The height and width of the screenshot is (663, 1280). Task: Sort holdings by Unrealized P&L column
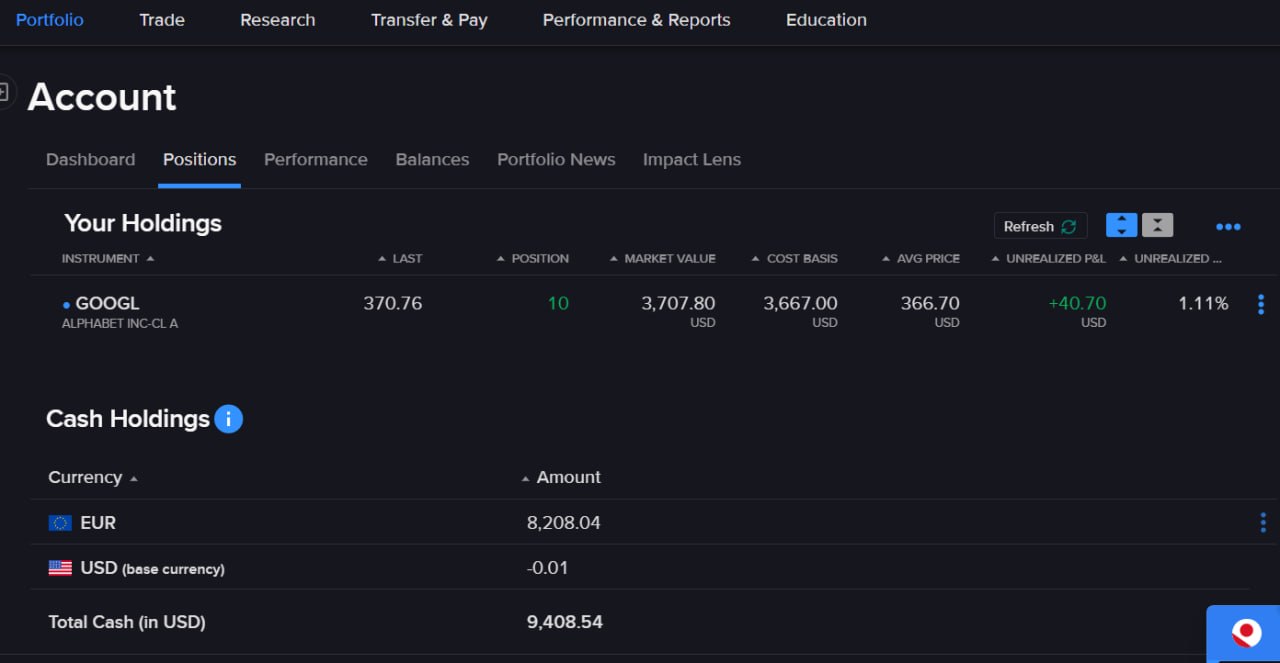point(1049,258)
